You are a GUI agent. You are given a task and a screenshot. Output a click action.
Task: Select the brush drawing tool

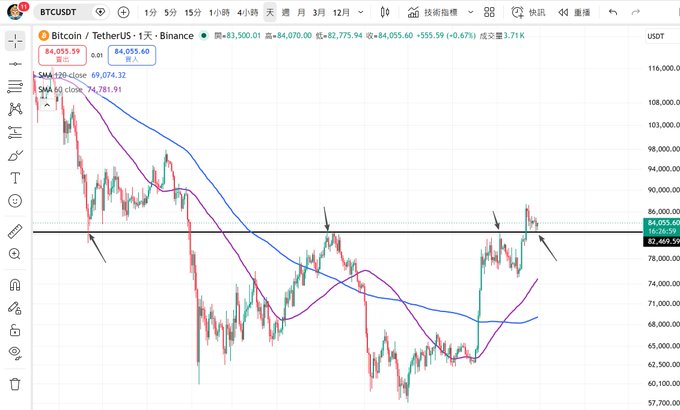pyautogui.click(x=15, y=155)
